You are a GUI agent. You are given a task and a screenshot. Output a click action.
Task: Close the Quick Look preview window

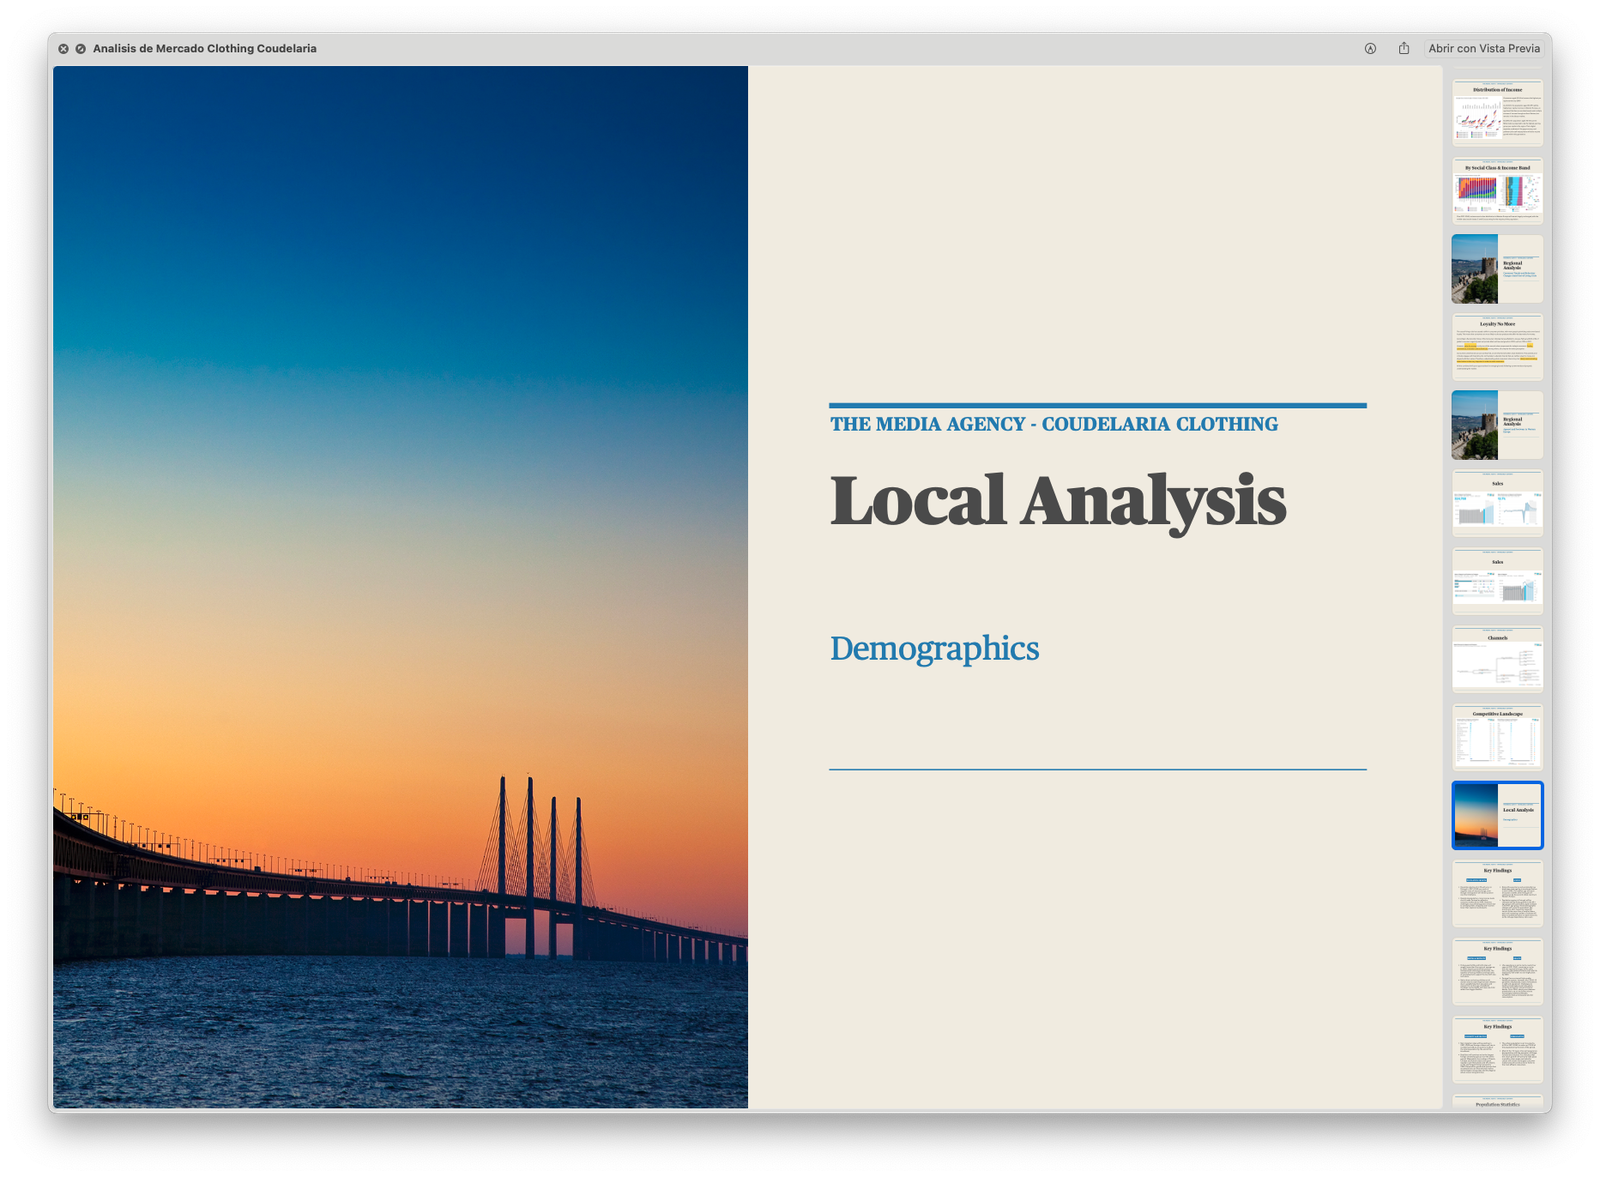[63, 48]
